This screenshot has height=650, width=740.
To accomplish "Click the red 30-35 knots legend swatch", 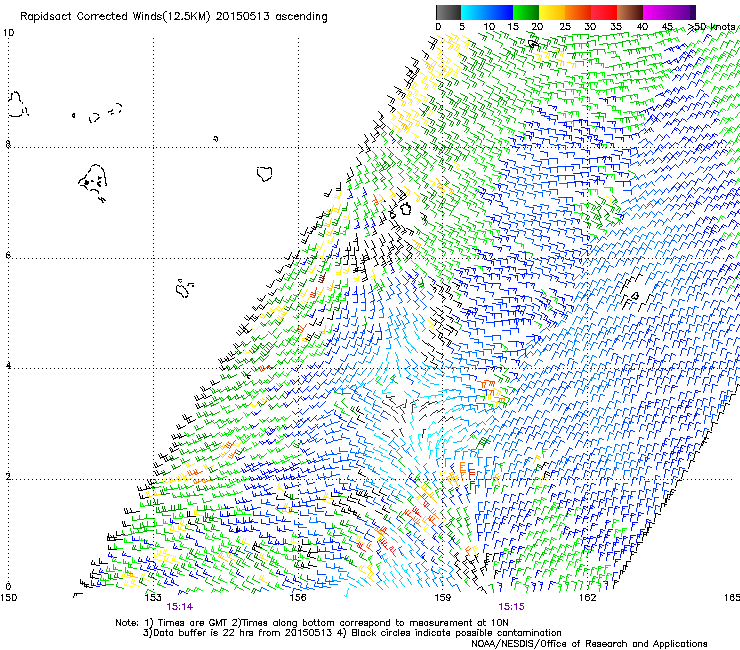I will click(x=604, y=12).
